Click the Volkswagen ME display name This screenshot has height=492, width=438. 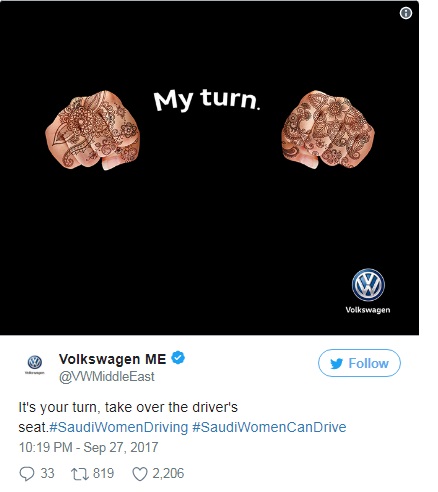click(112, 359)
